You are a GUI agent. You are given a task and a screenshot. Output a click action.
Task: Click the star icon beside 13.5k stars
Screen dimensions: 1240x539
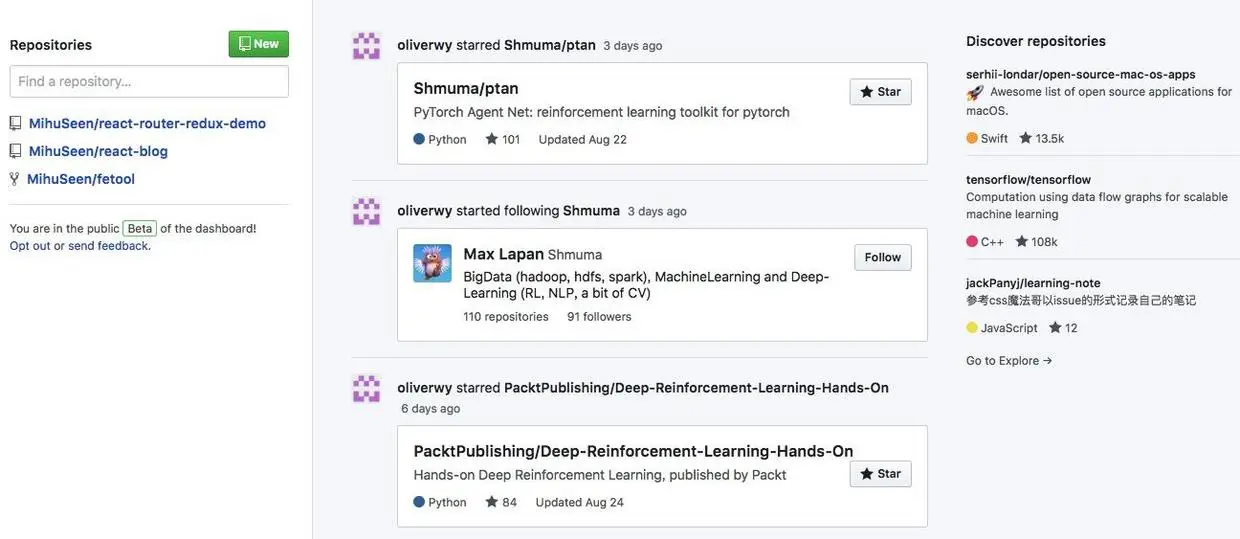click(1025, 138)
